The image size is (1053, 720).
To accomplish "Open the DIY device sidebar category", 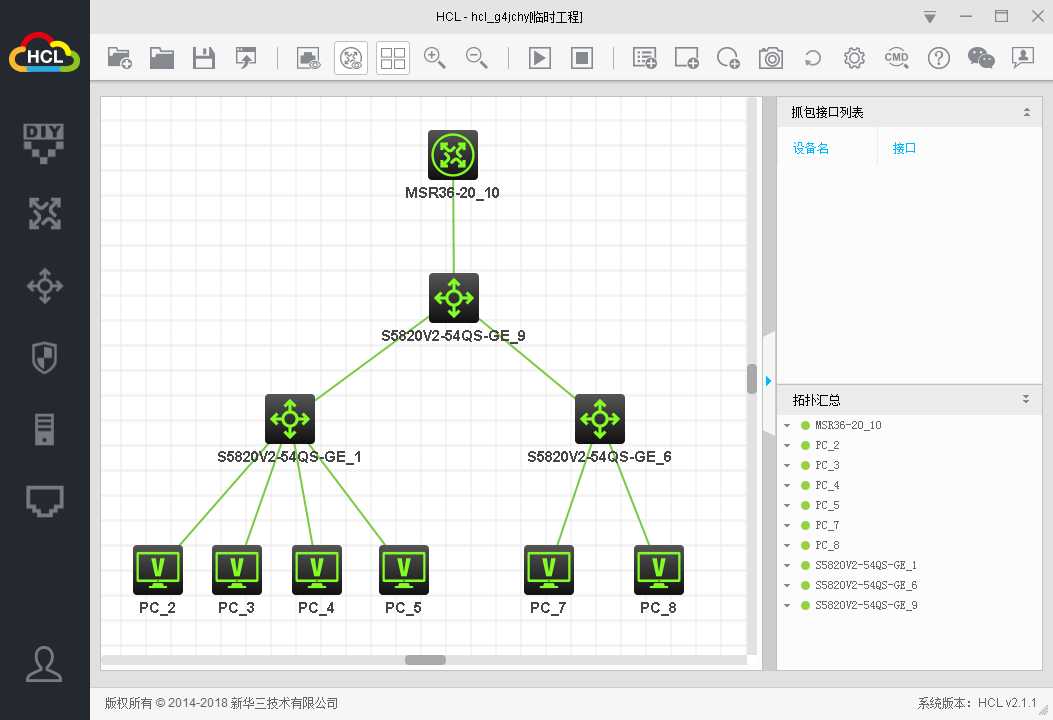I will pyautogui.click(x=44, y=143).
